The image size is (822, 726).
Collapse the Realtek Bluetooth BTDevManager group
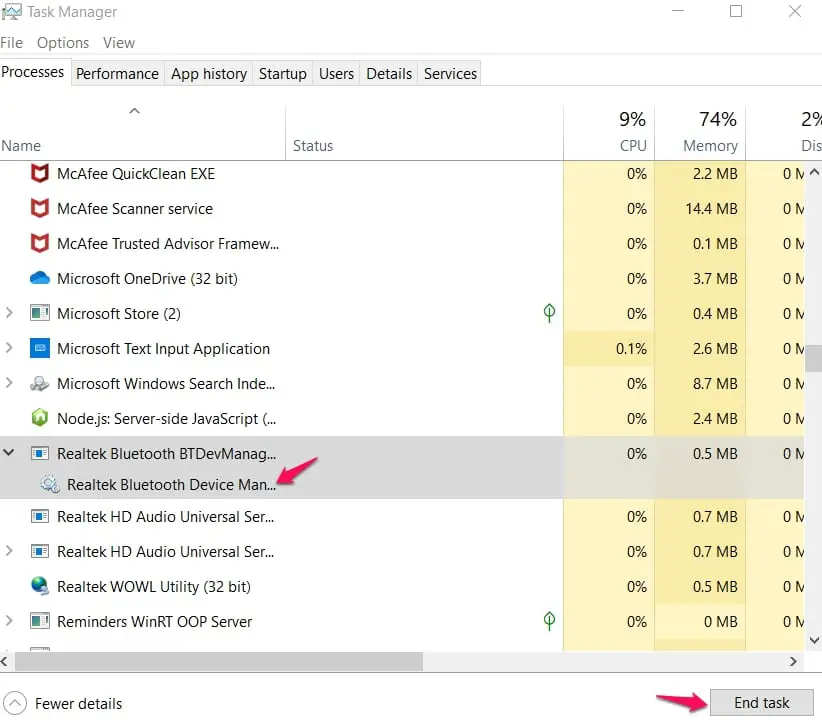click(9, 452)
